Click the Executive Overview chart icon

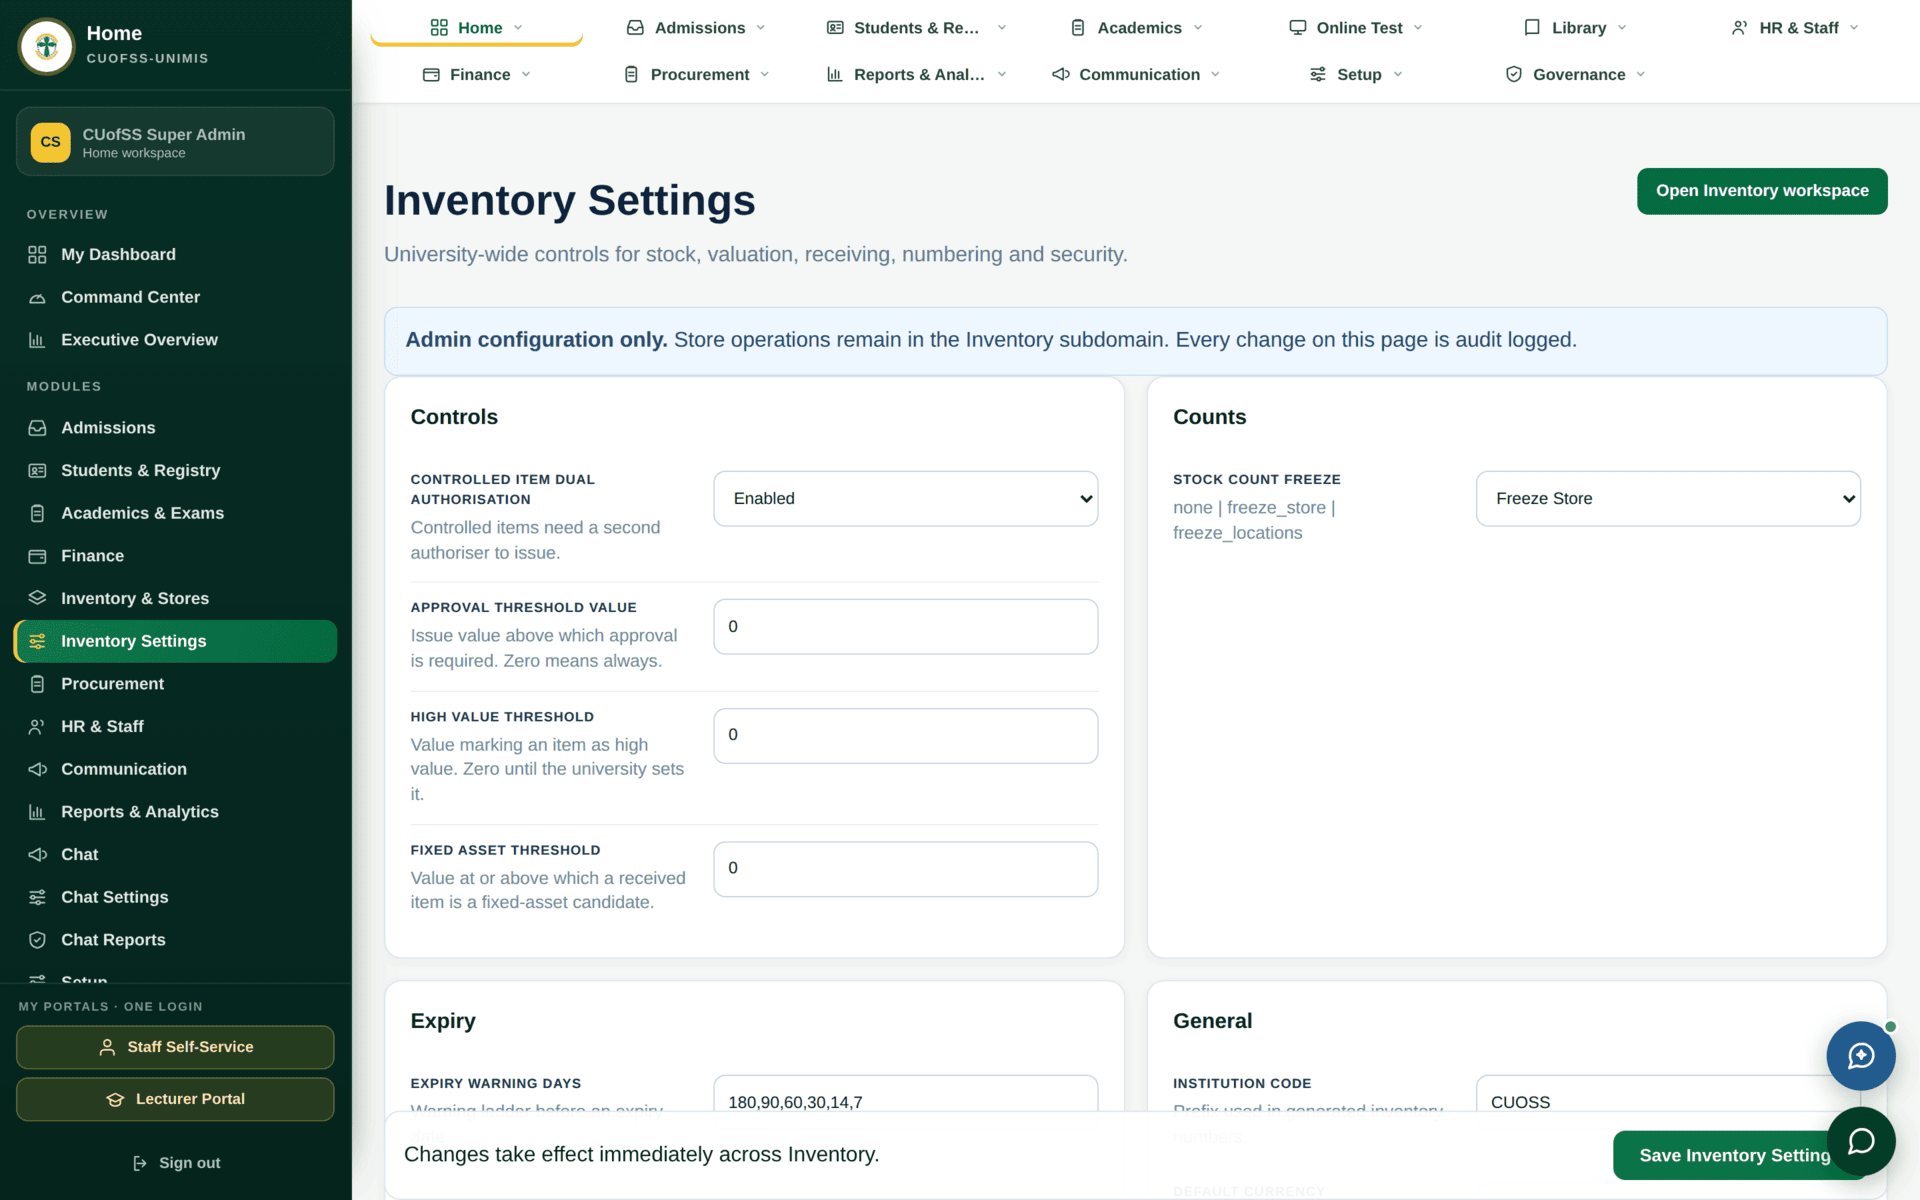37,340
